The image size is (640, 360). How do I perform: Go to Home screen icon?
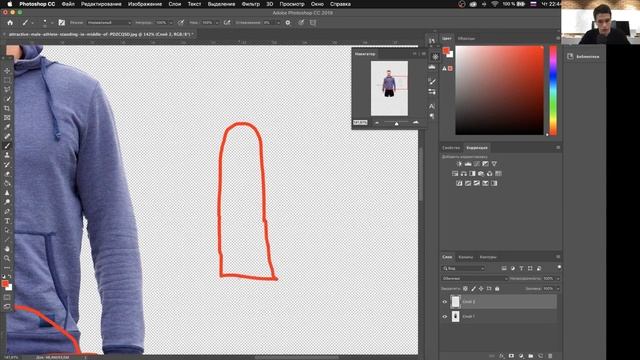(10, 22)
